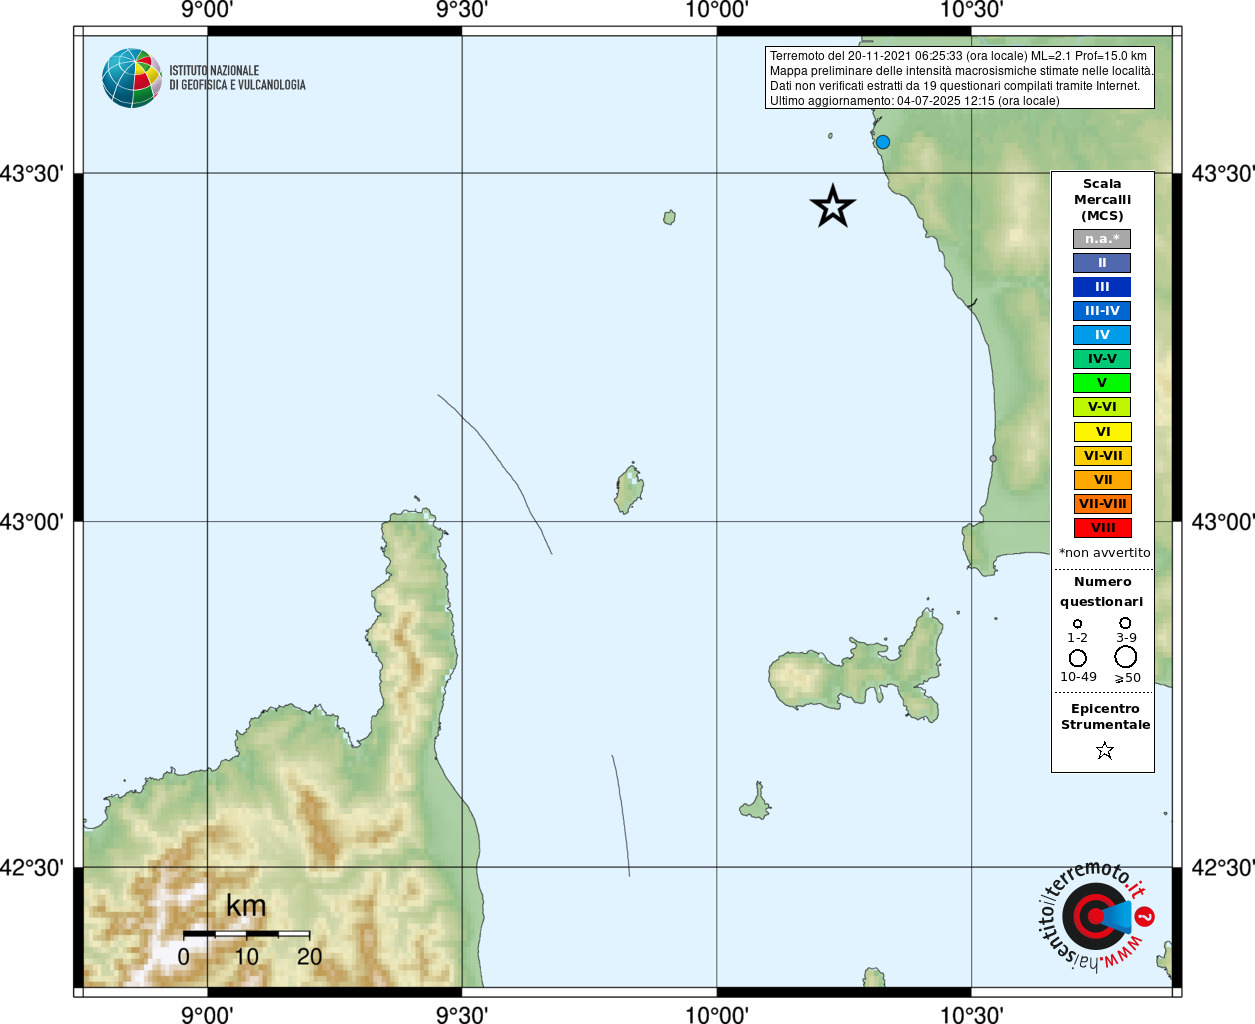Viewport: 1255px width, 1024px height.
Task: Click the km scale bar
Action: pyautogui.click(x=246, y=934)
